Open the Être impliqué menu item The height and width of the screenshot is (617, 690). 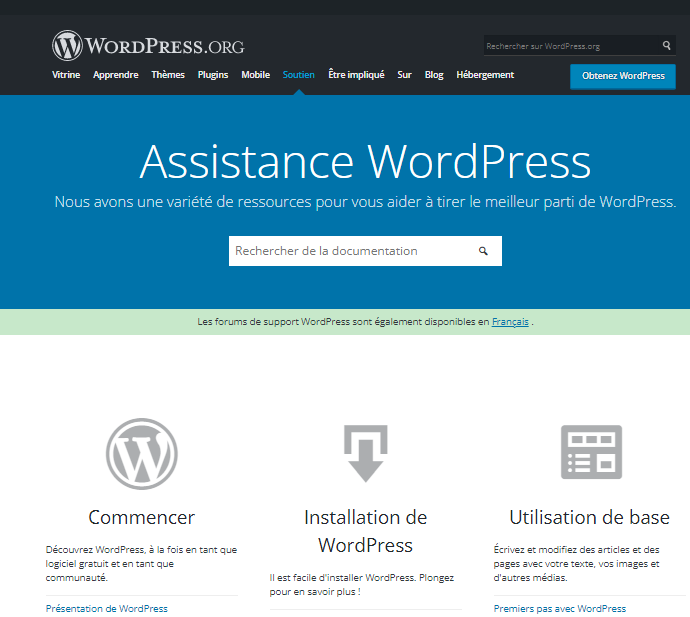(356, 75)
